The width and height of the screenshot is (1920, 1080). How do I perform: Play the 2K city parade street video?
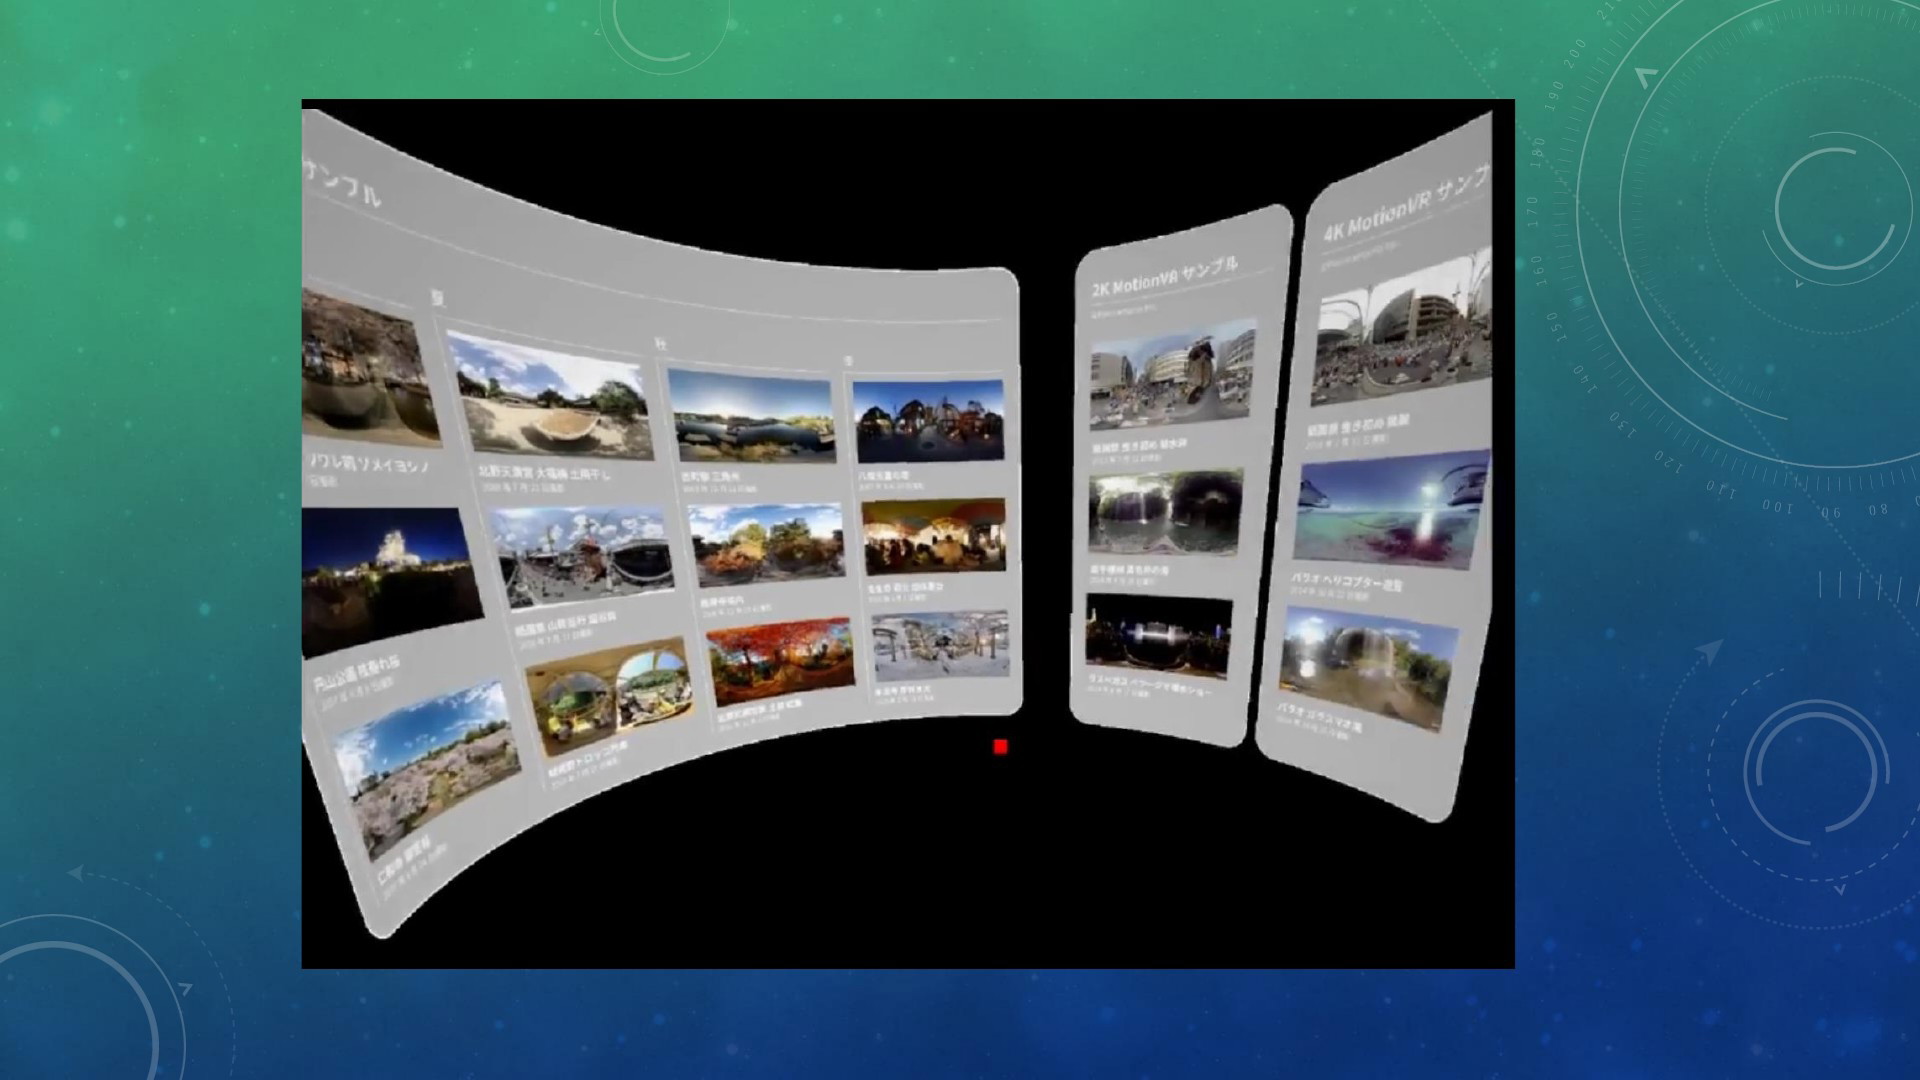click(1172, 374)
